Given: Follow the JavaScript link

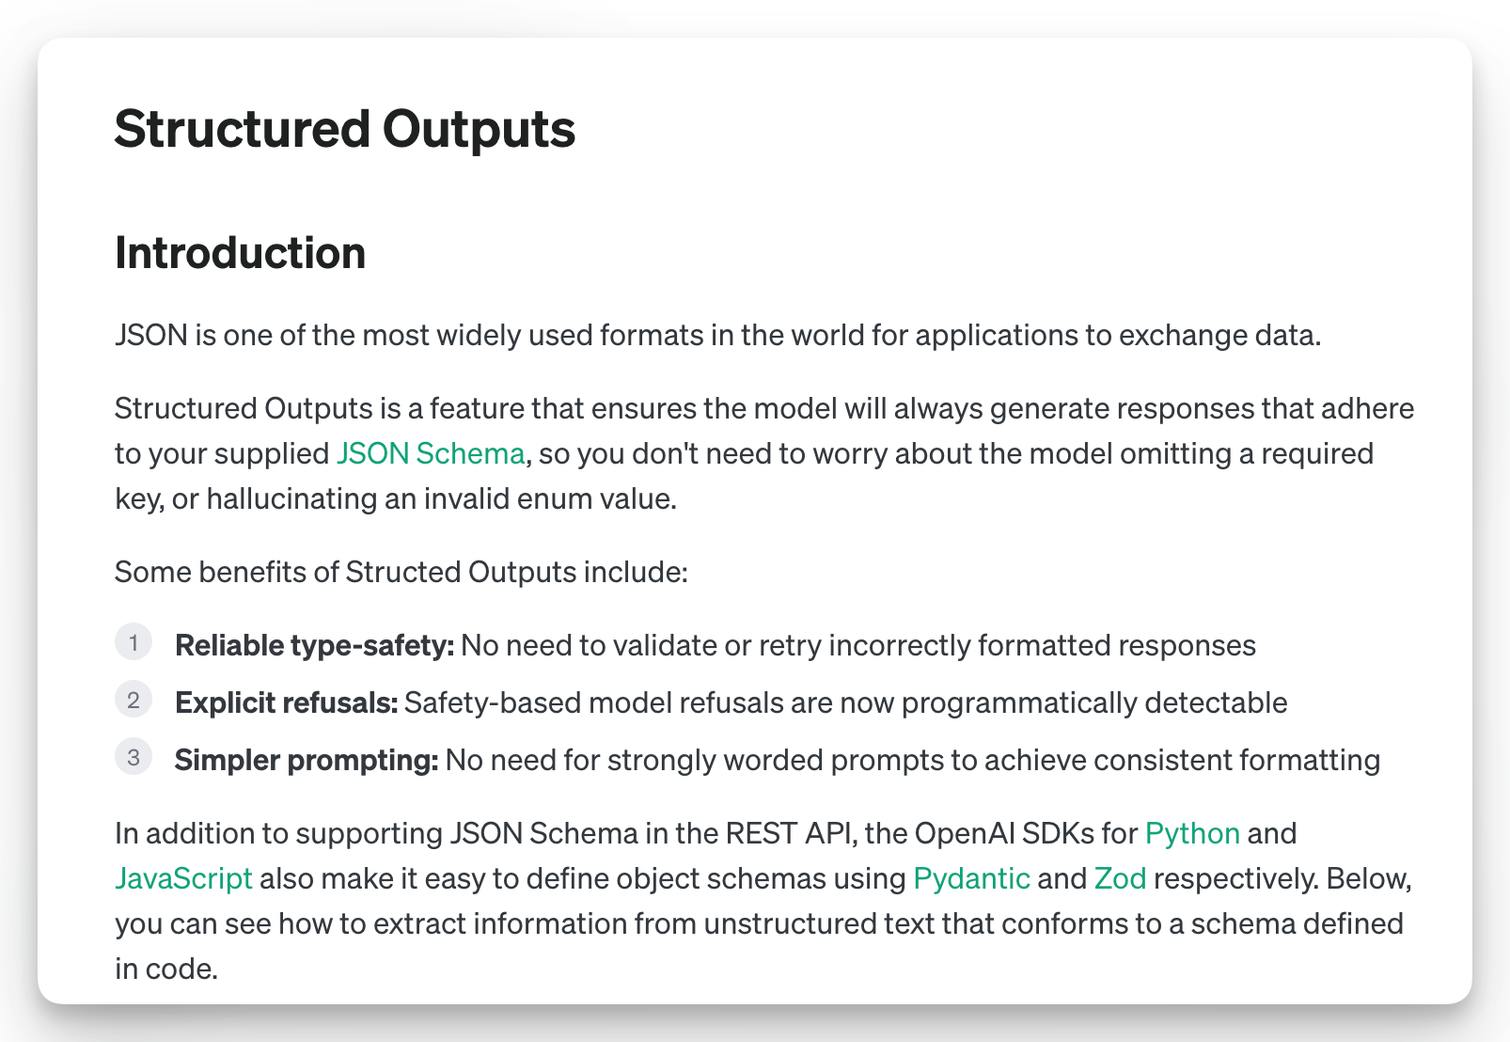Looking at the screenshot, I should (183, 878).
